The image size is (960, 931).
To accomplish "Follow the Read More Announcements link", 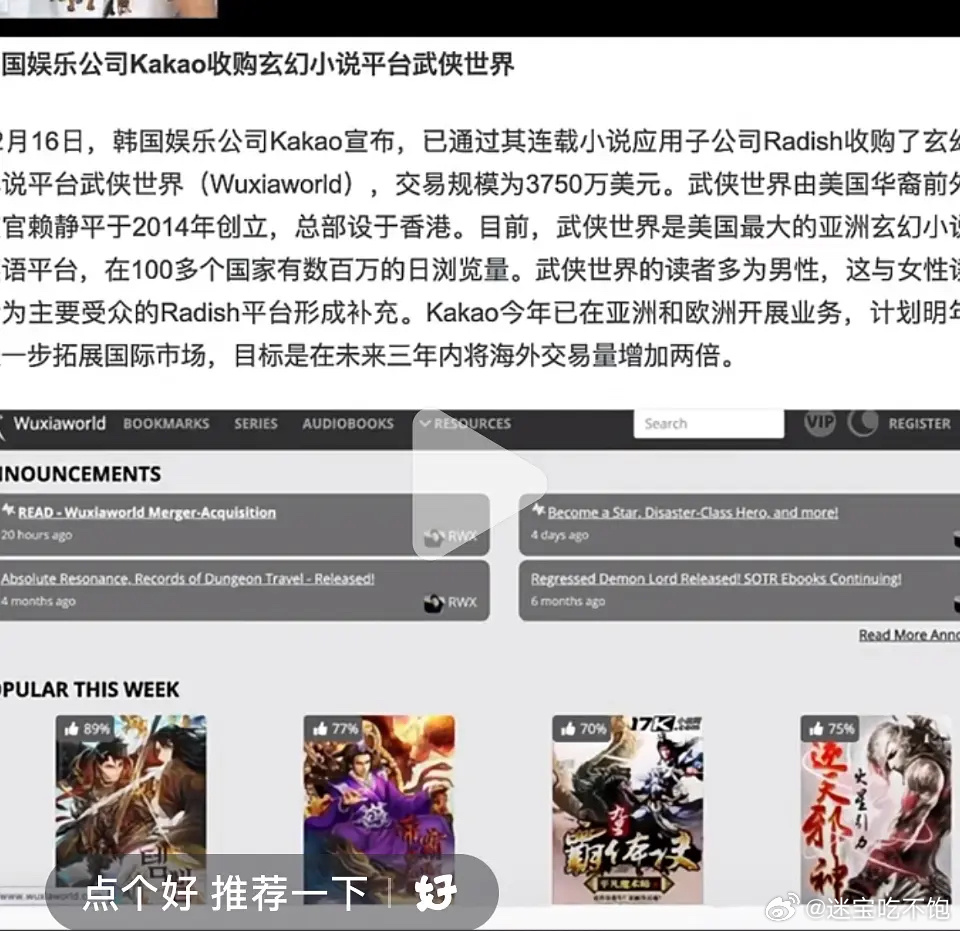I will pos(909,635).
